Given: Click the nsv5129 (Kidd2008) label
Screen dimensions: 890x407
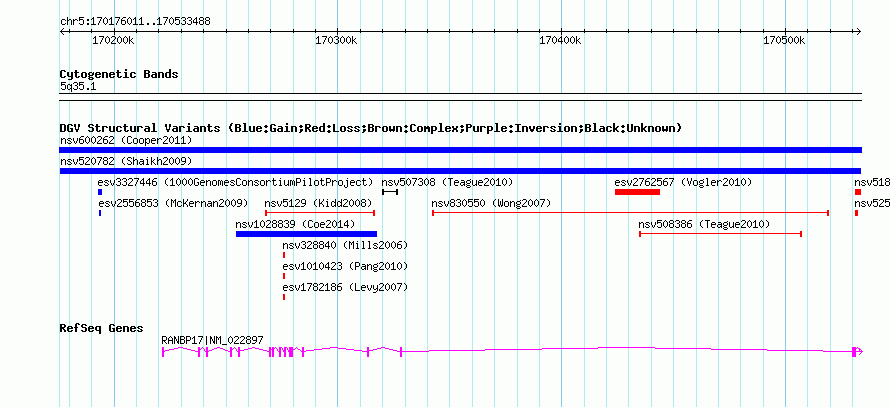Looking at the screenshot, I should click(x=318, y=203).
